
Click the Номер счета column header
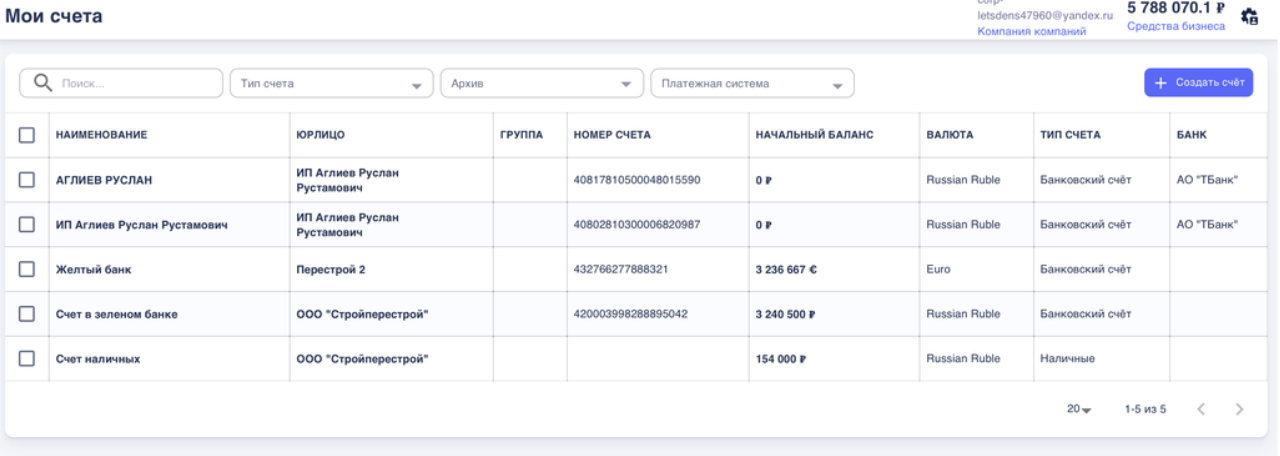(x=612, y=135)
